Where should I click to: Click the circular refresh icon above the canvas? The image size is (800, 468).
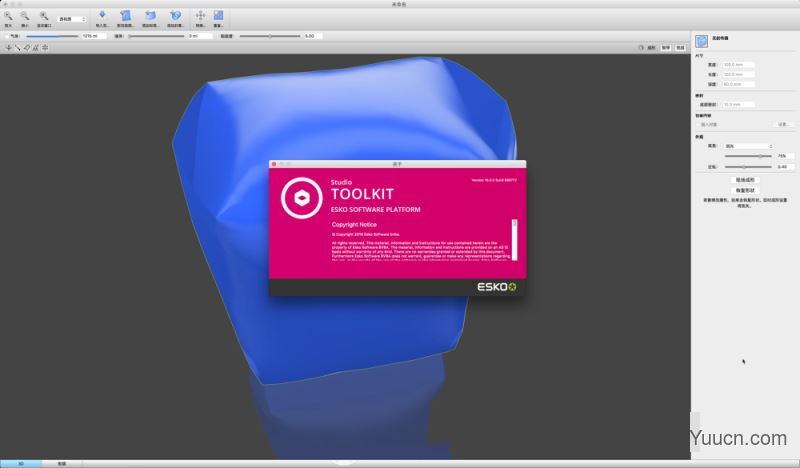click(641, 47)
